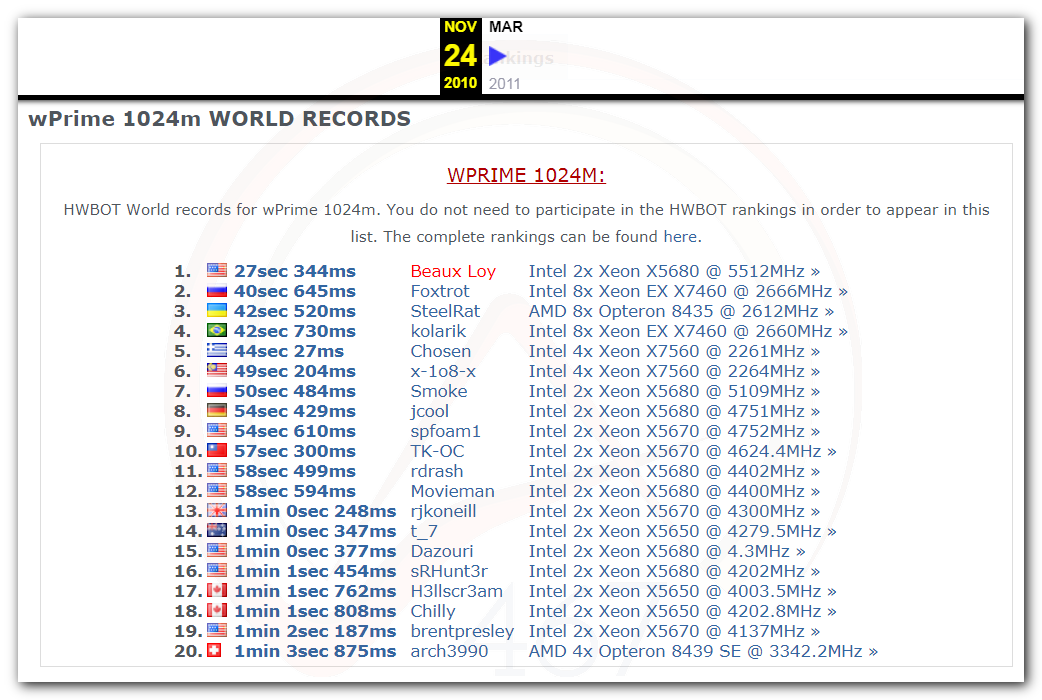
Task: Click the Russian flag beside Smoke's entry
Action: [x=217, y=390]
